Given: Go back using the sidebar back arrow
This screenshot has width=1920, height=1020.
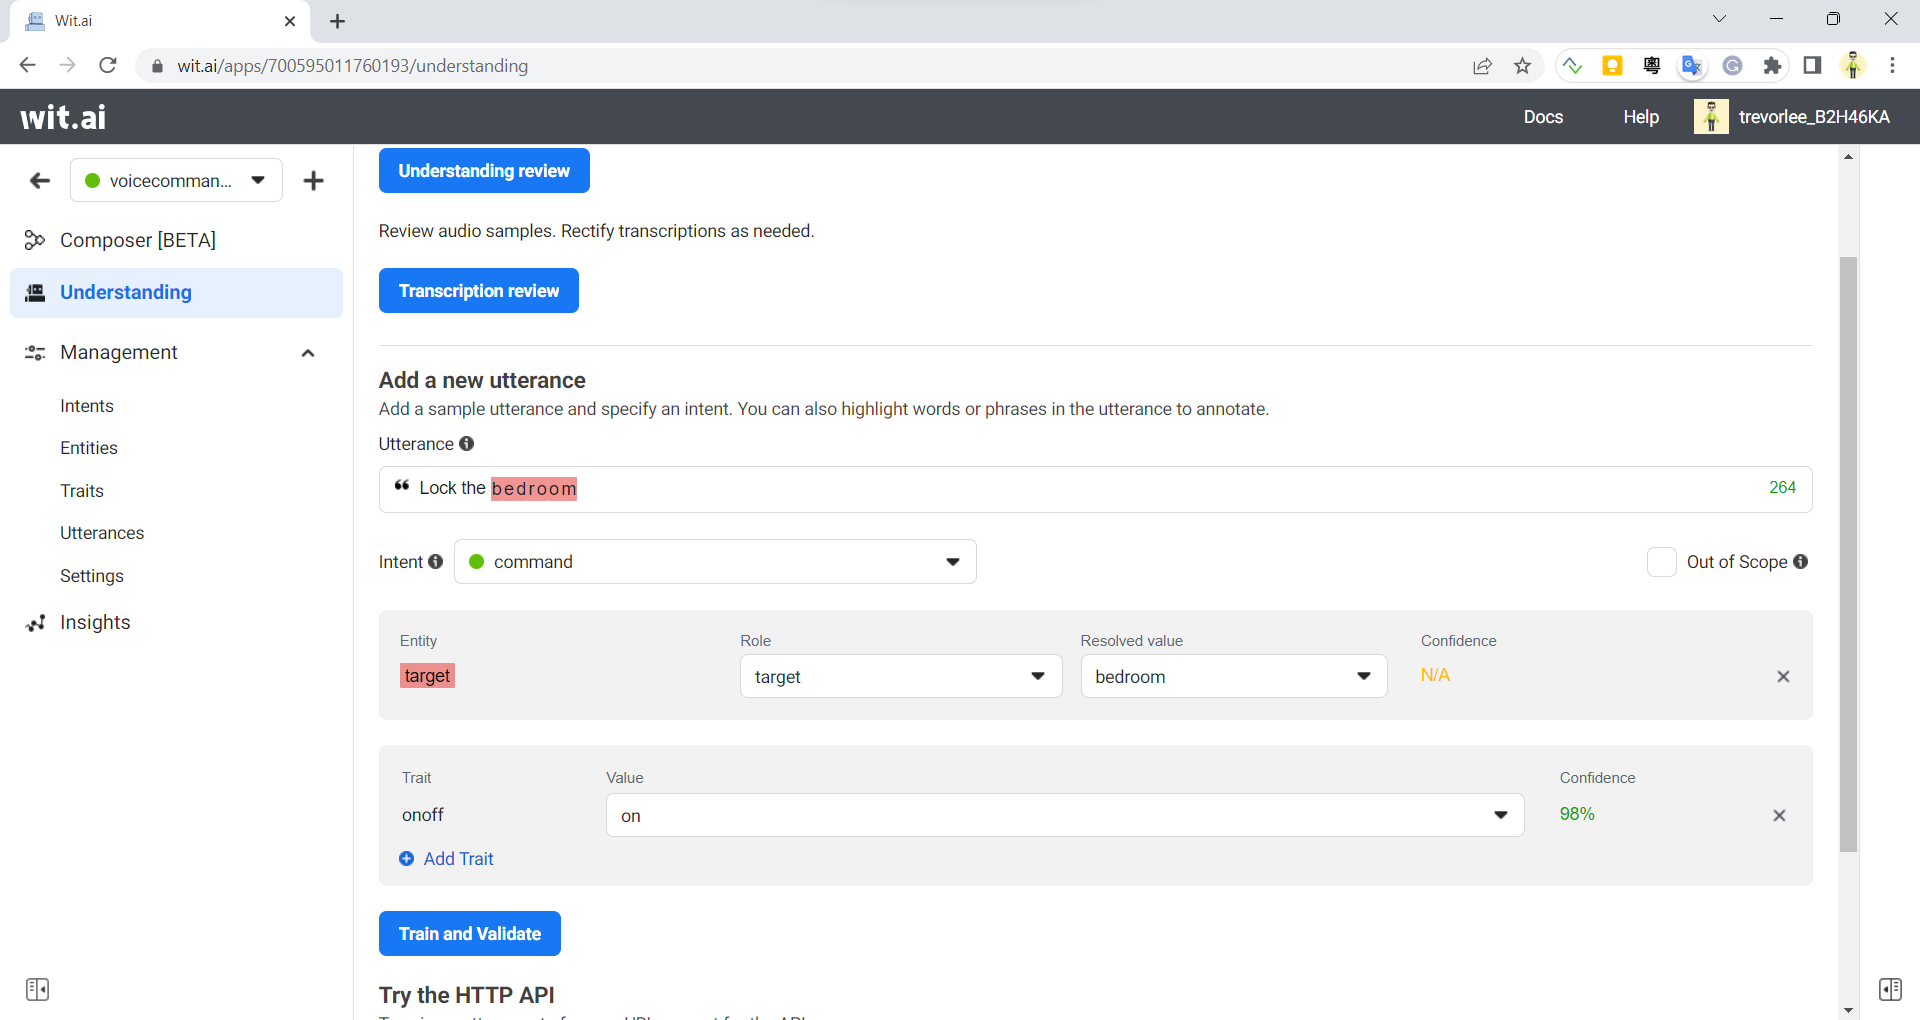Looking at the screenshot, I should (40, 181).
